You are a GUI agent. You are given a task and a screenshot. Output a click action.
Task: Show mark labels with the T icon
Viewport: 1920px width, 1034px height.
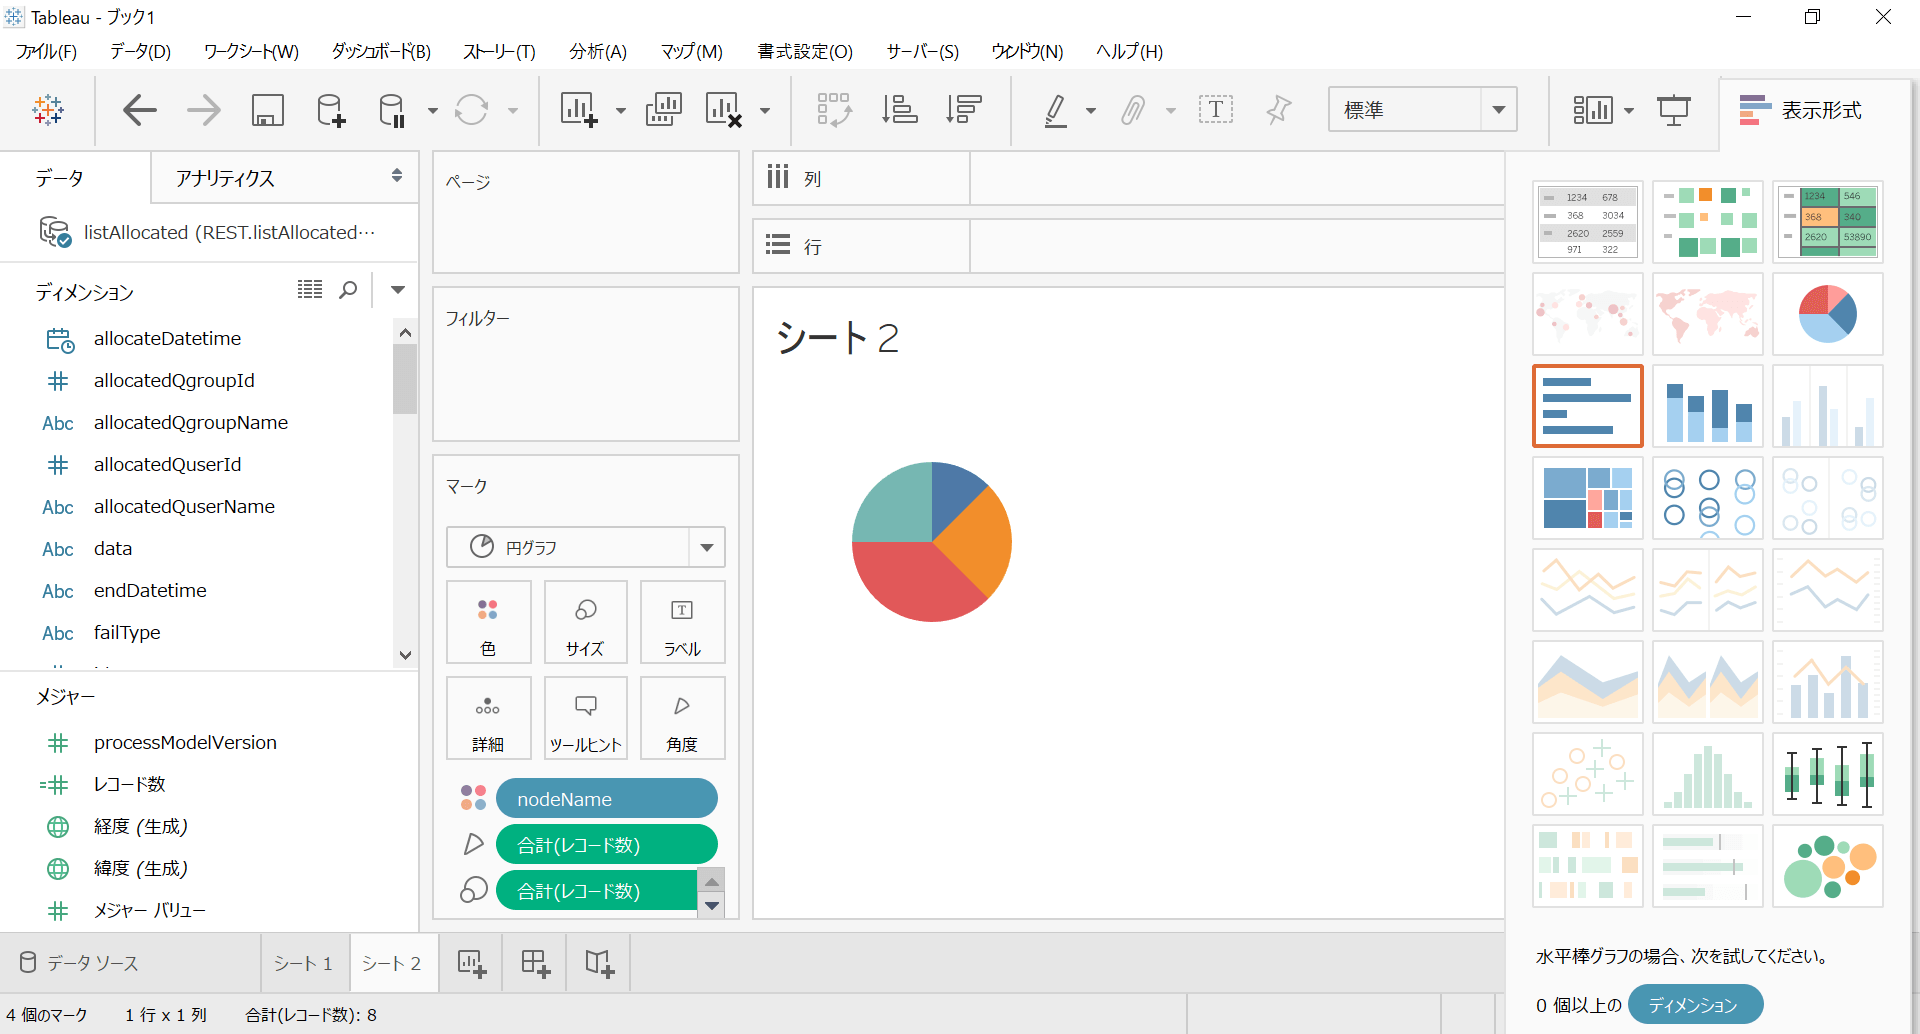tap(1216, 110)
